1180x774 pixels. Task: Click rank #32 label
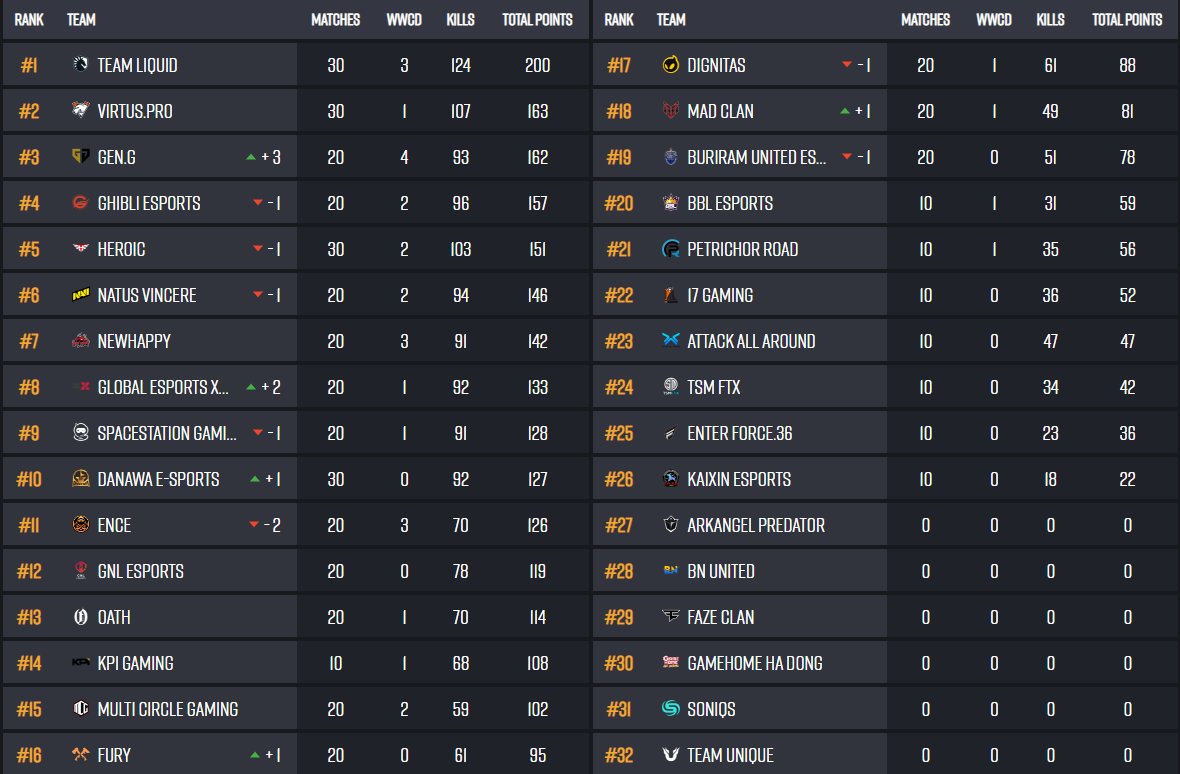click(619, 755)
